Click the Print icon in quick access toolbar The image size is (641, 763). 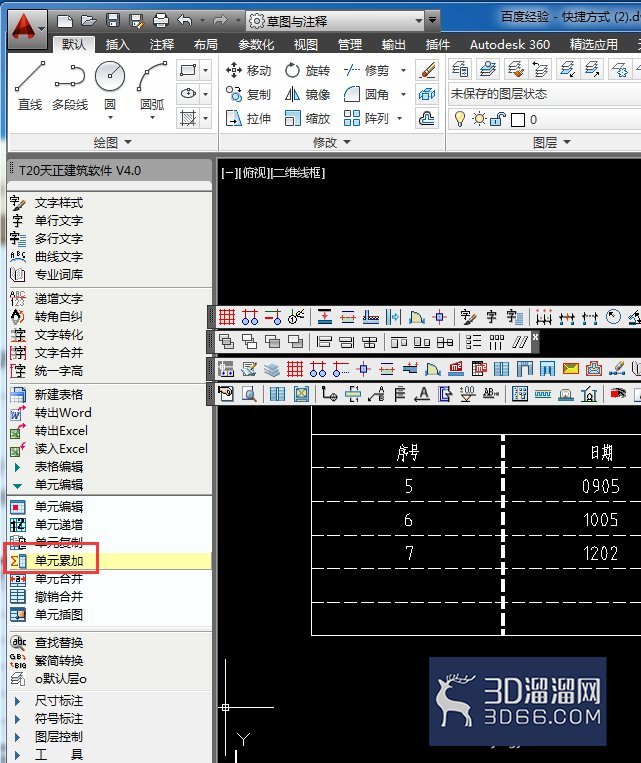click(x=161, y=20)
